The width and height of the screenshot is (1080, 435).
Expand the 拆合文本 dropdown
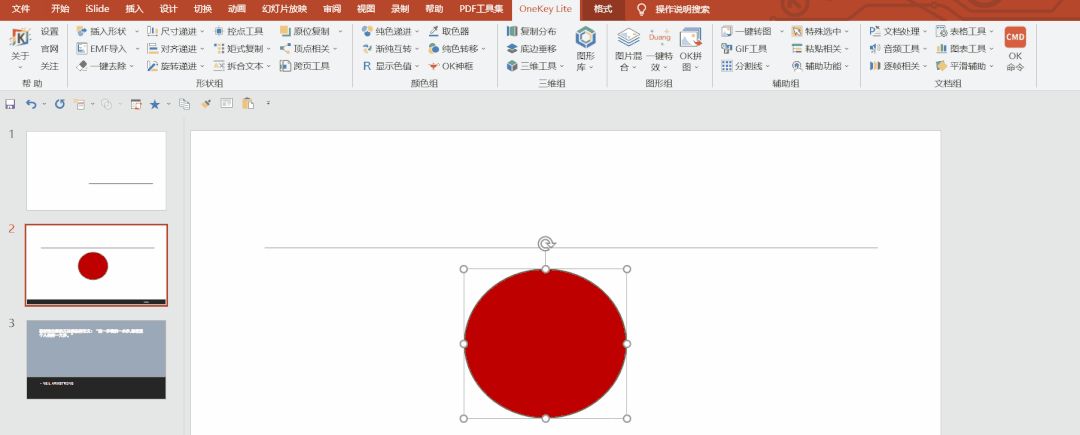(x=269, y=66)
